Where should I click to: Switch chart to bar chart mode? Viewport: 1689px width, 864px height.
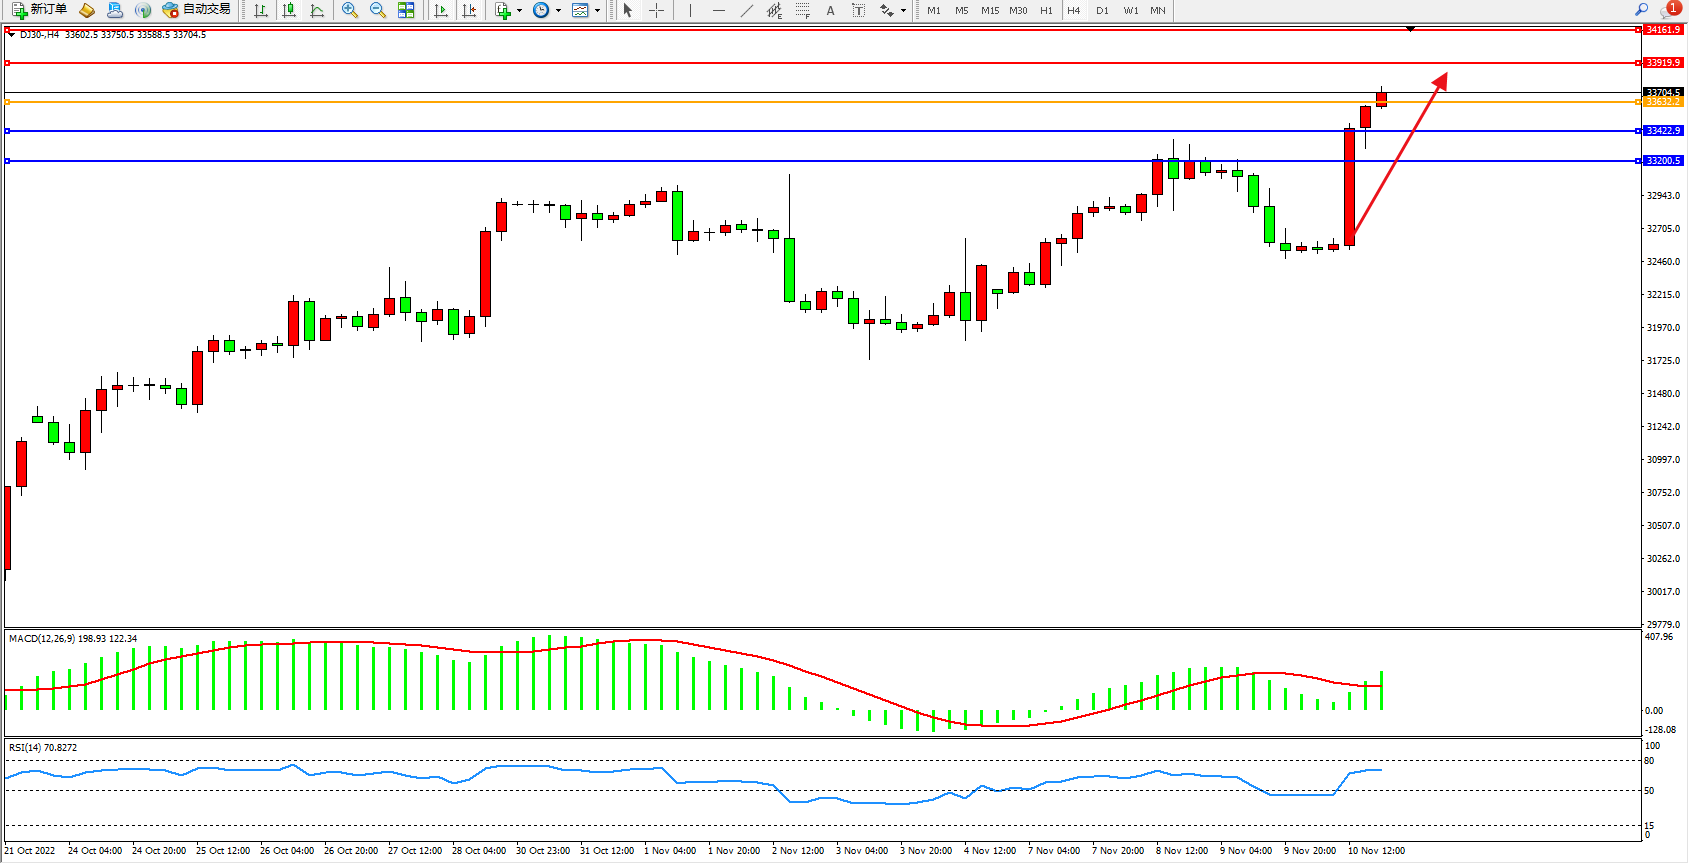[261, 10]
